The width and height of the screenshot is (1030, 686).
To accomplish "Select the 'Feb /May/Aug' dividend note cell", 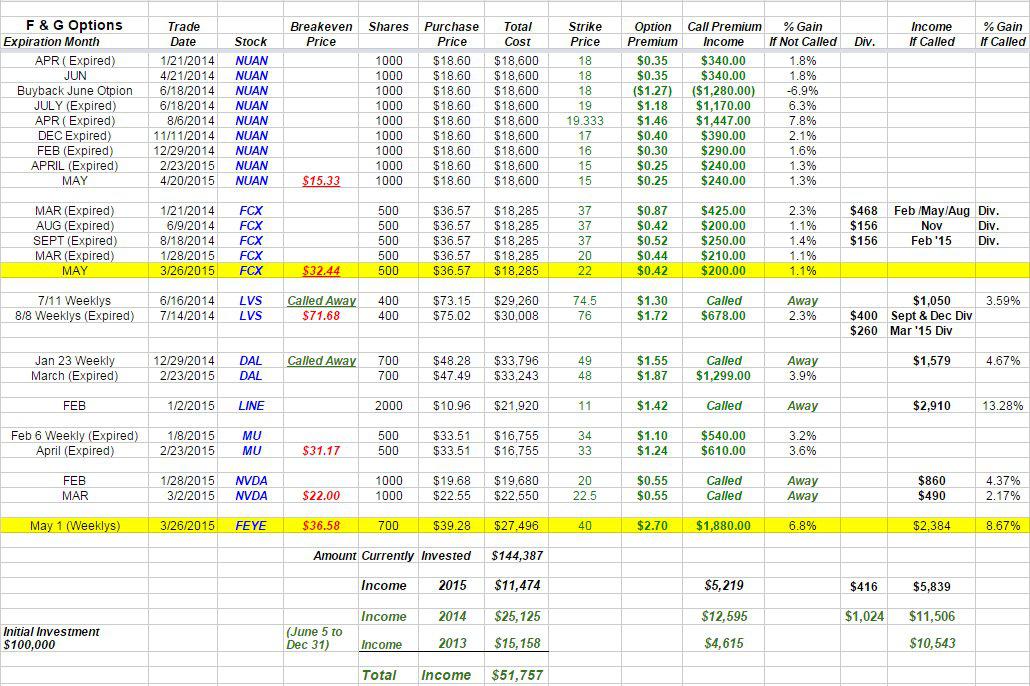I will pos(931,211).
